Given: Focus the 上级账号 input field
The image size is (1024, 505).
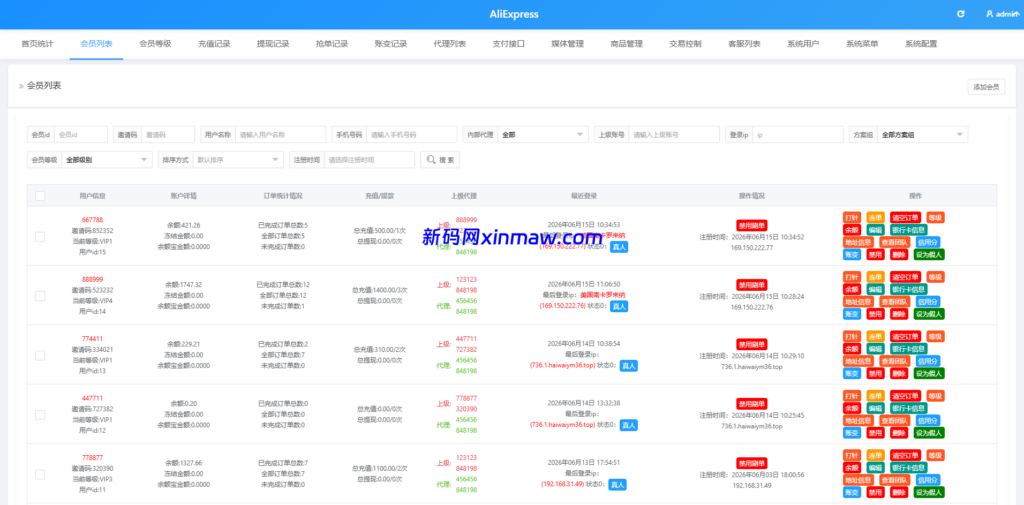Looking at the screenshot, I should (x=674, y=135).
